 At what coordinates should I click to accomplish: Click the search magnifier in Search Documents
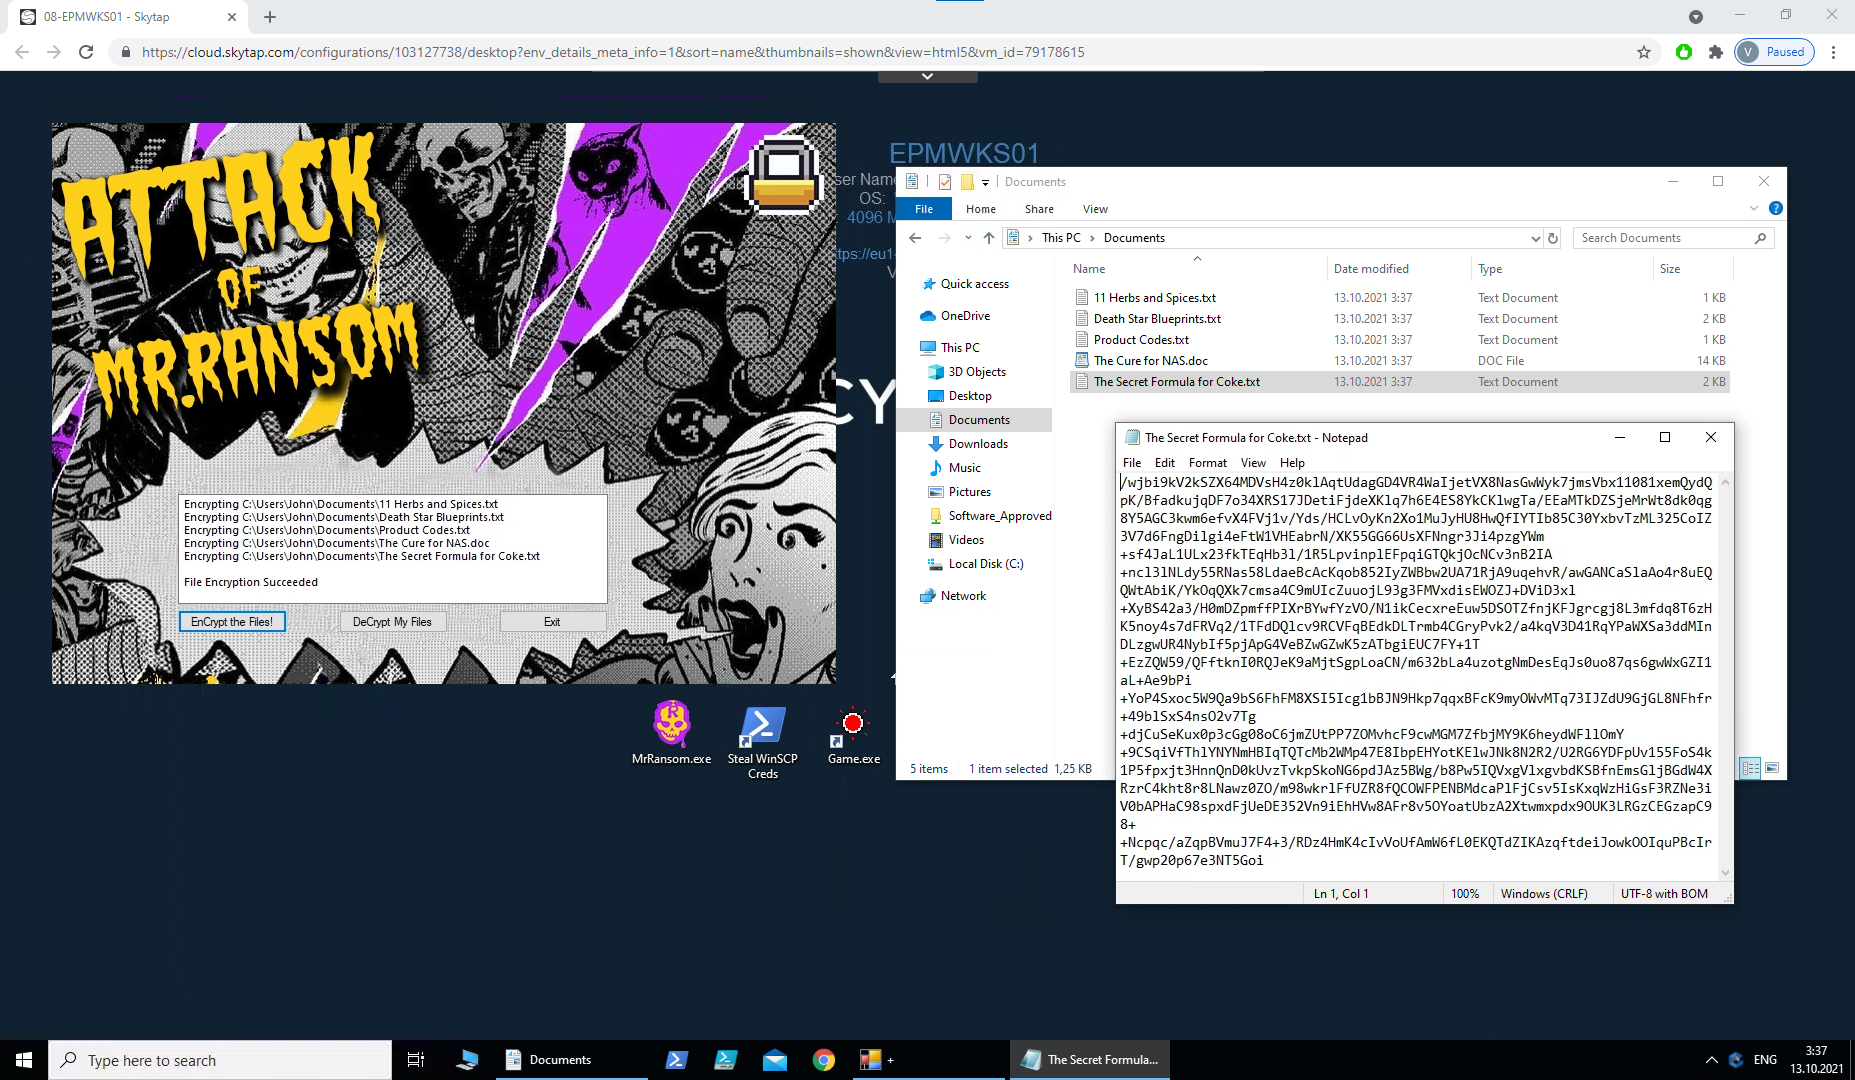1761,238
